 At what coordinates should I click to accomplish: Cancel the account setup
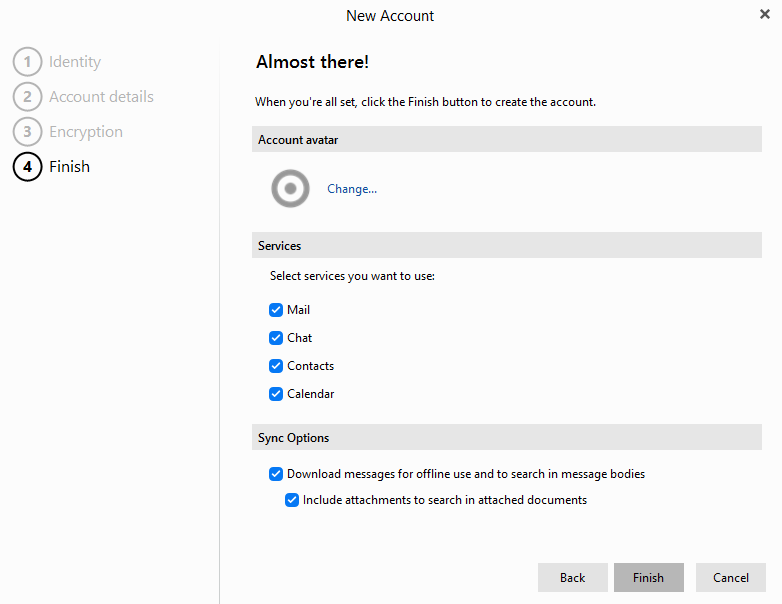pos(730,577)
